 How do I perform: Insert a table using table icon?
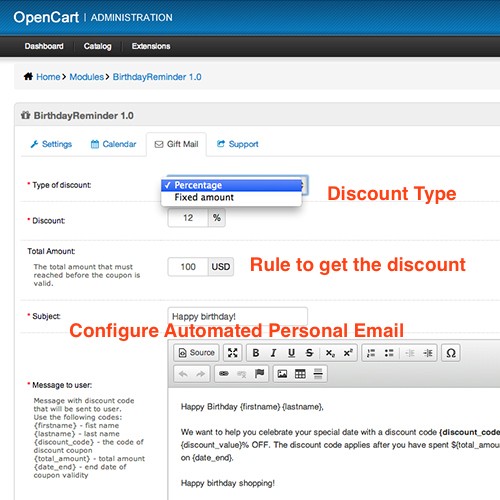point(300,374)
